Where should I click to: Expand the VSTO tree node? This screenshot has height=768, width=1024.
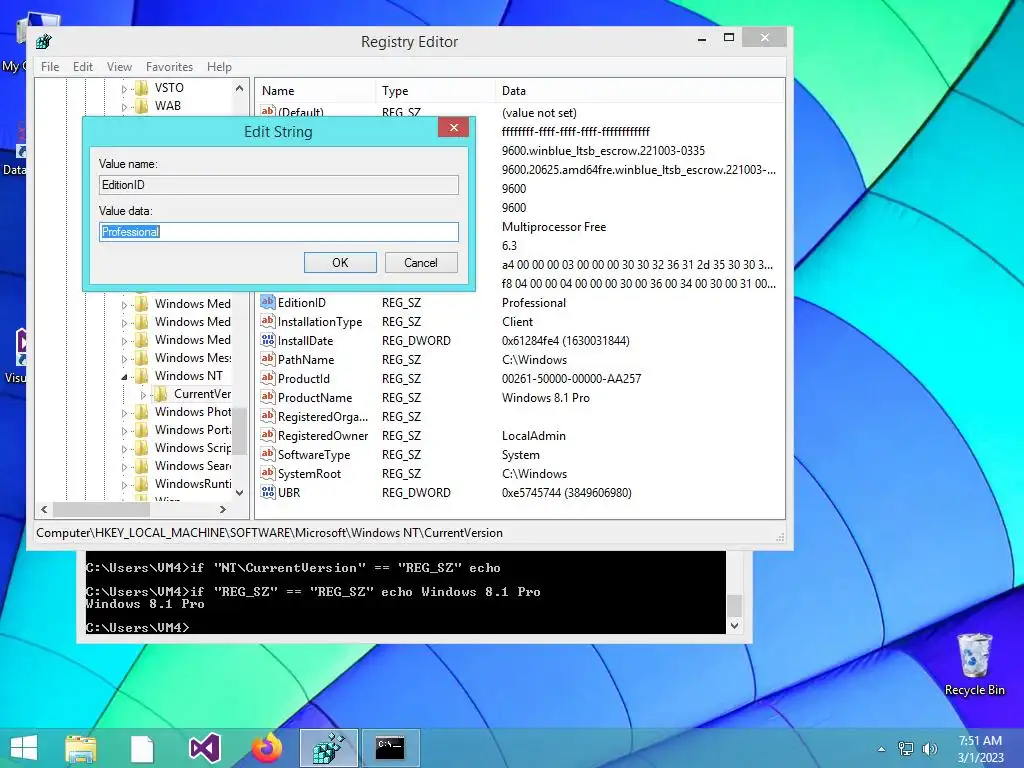click(x=124, y=88)
